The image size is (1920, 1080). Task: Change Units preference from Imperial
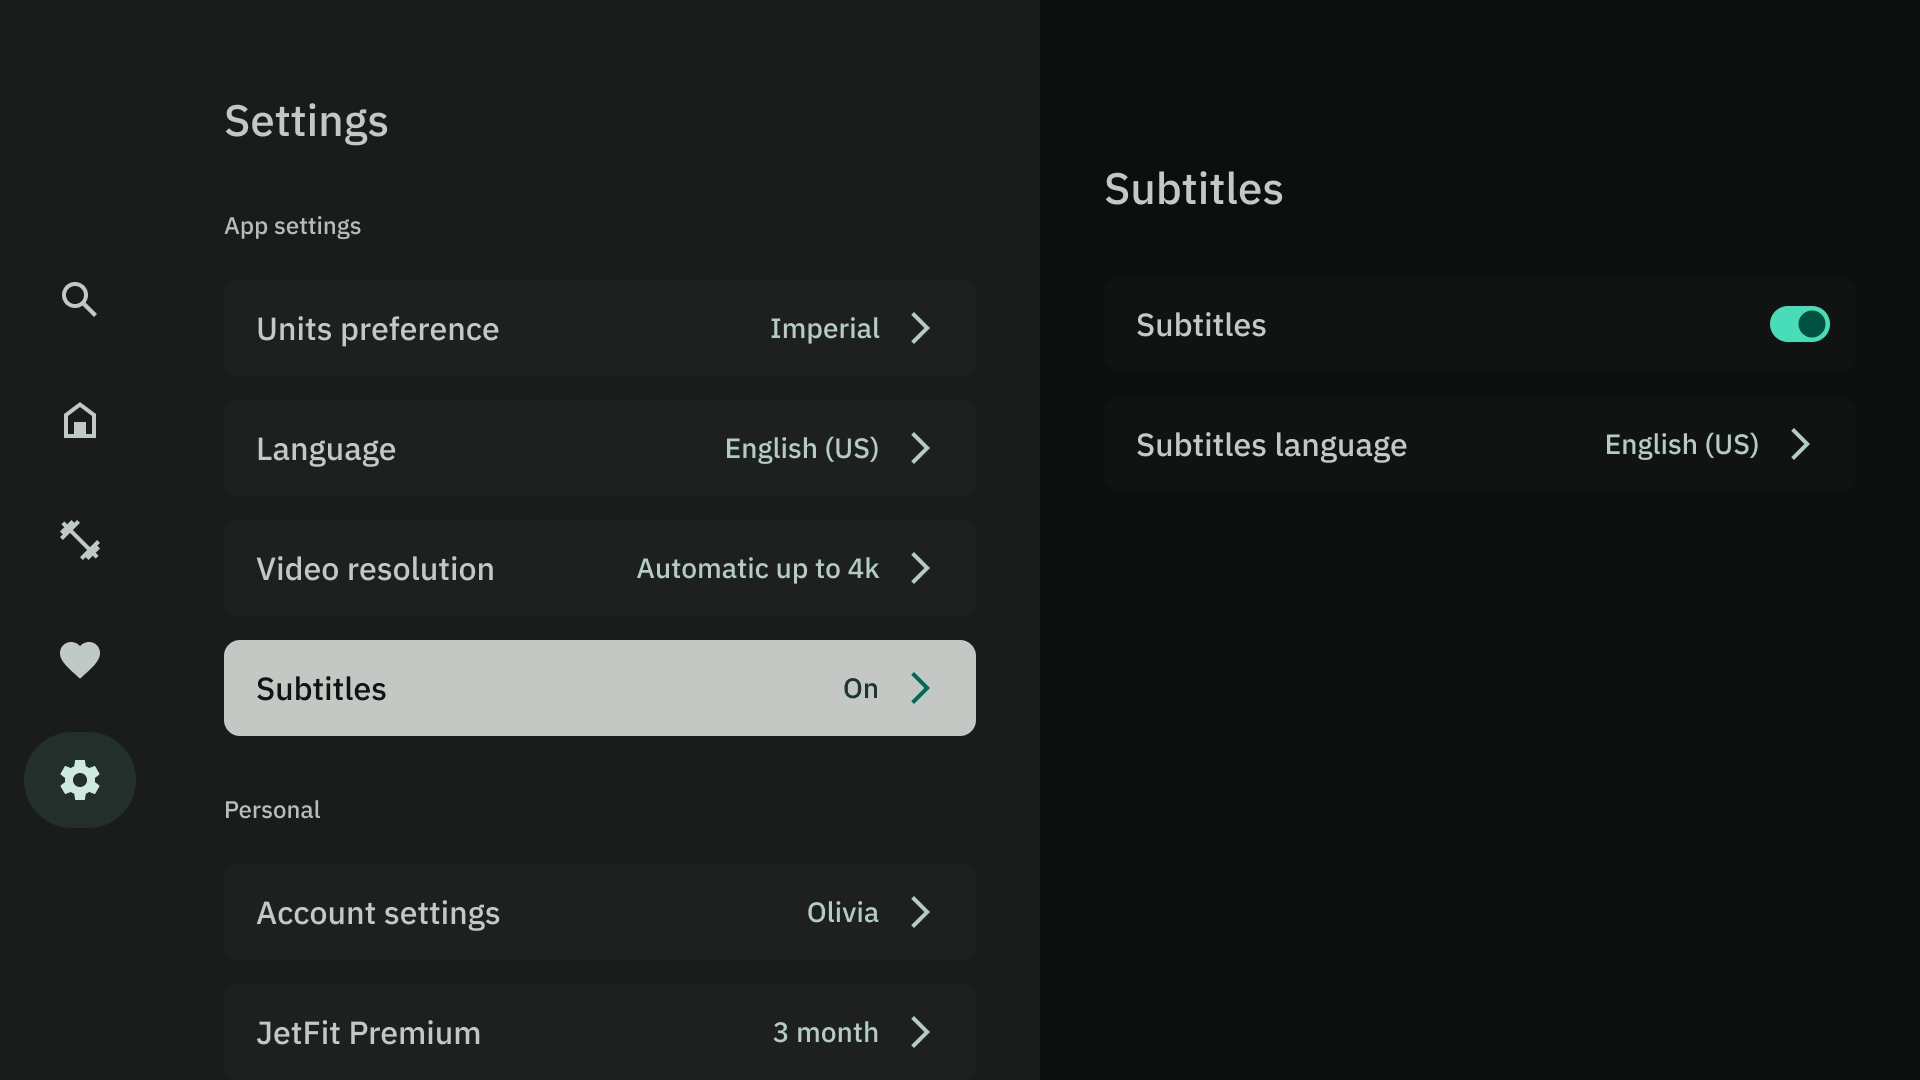point(600,327)
